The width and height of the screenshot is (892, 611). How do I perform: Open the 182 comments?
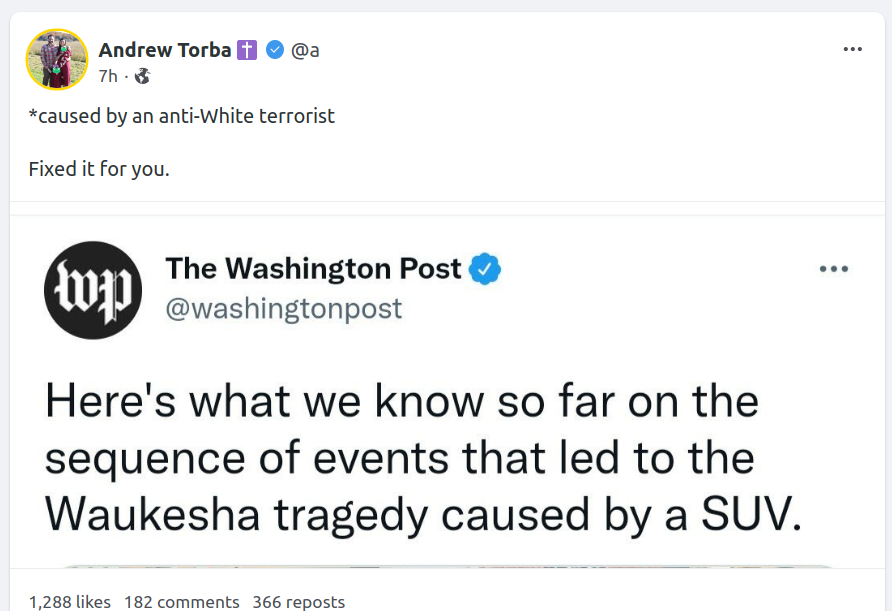(182, 601)
